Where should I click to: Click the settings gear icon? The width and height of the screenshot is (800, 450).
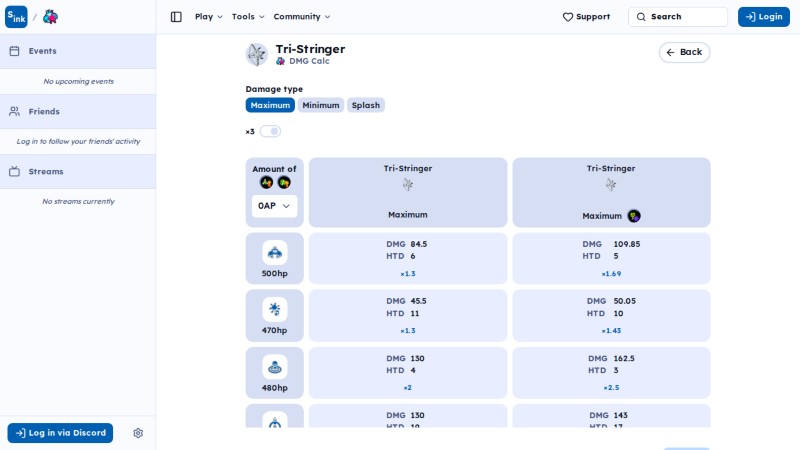click(x=138, y=433)
